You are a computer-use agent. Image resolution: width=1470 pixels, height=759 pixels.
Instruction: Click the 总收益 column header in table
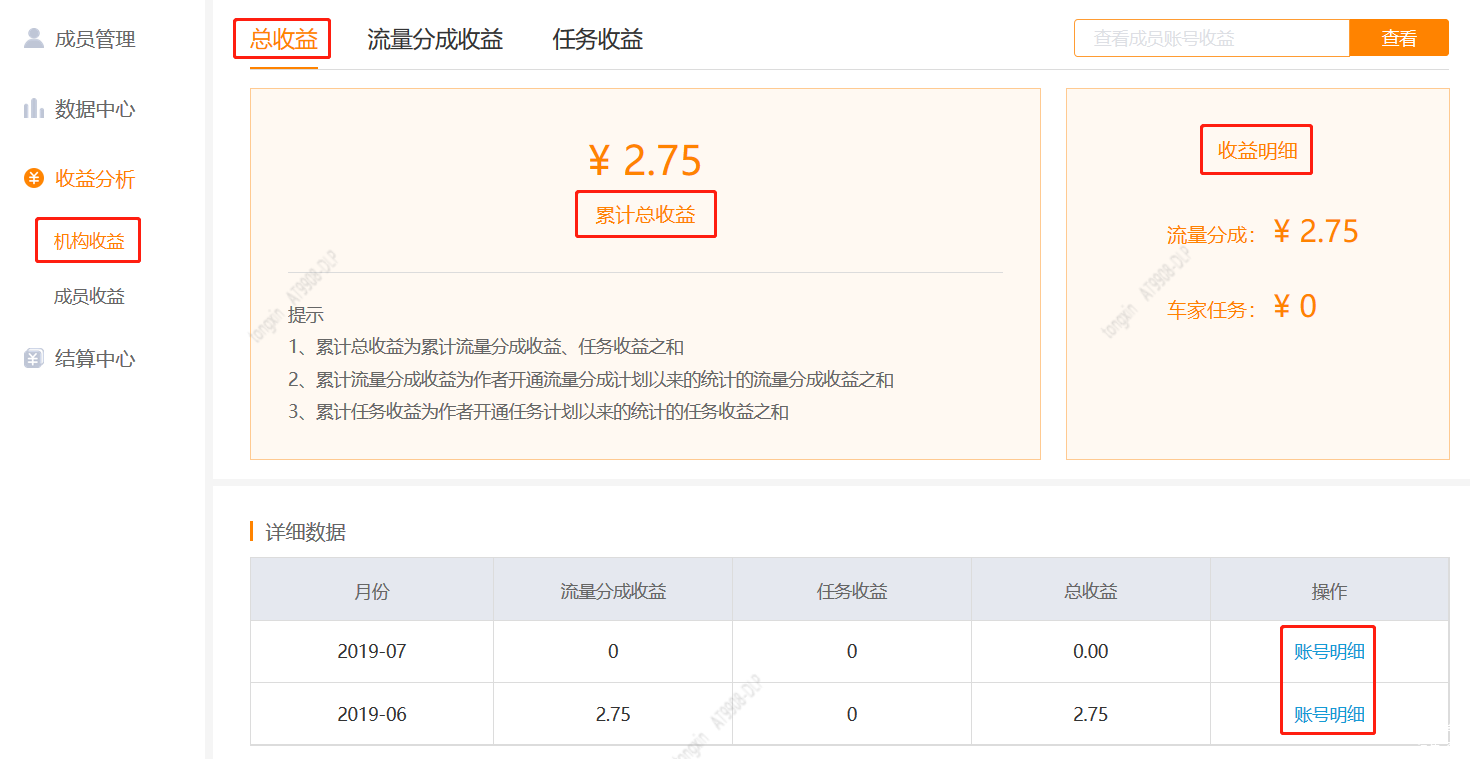point(1090,591)
